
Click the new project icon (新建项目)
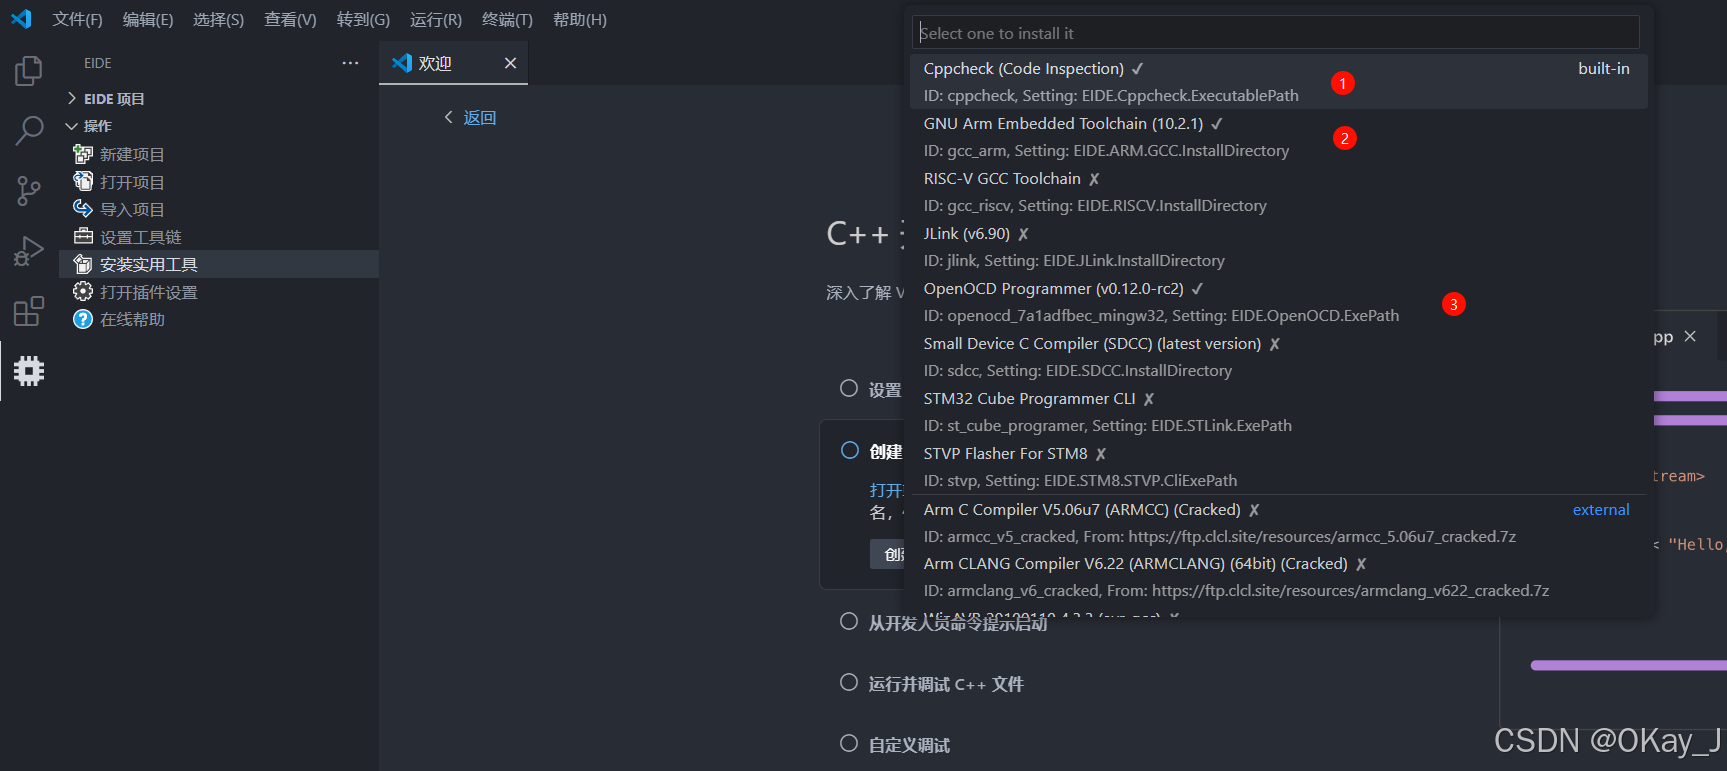coord(83,154)
